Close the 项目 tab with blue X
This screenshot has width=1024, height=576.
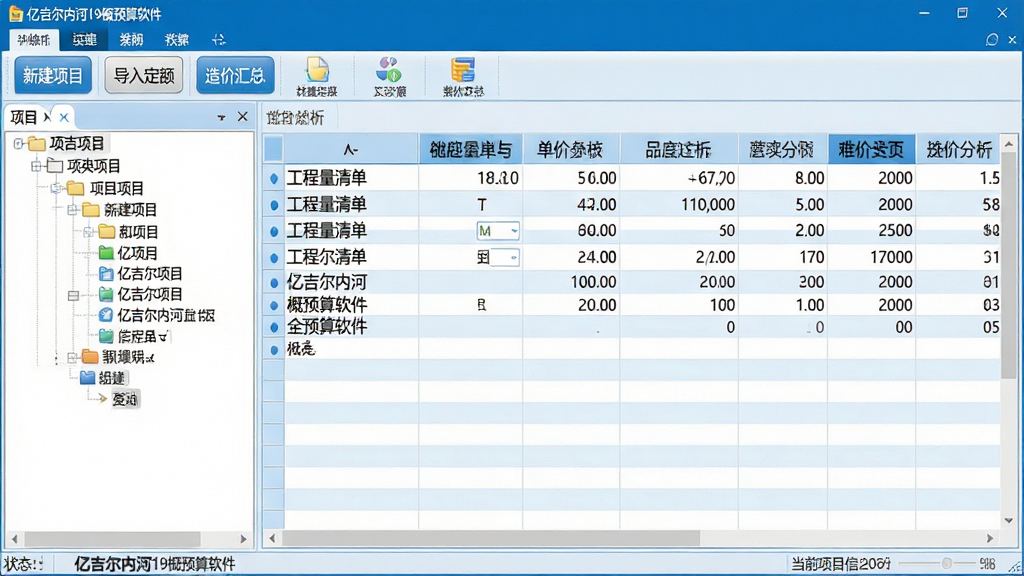tap(64, 118)
